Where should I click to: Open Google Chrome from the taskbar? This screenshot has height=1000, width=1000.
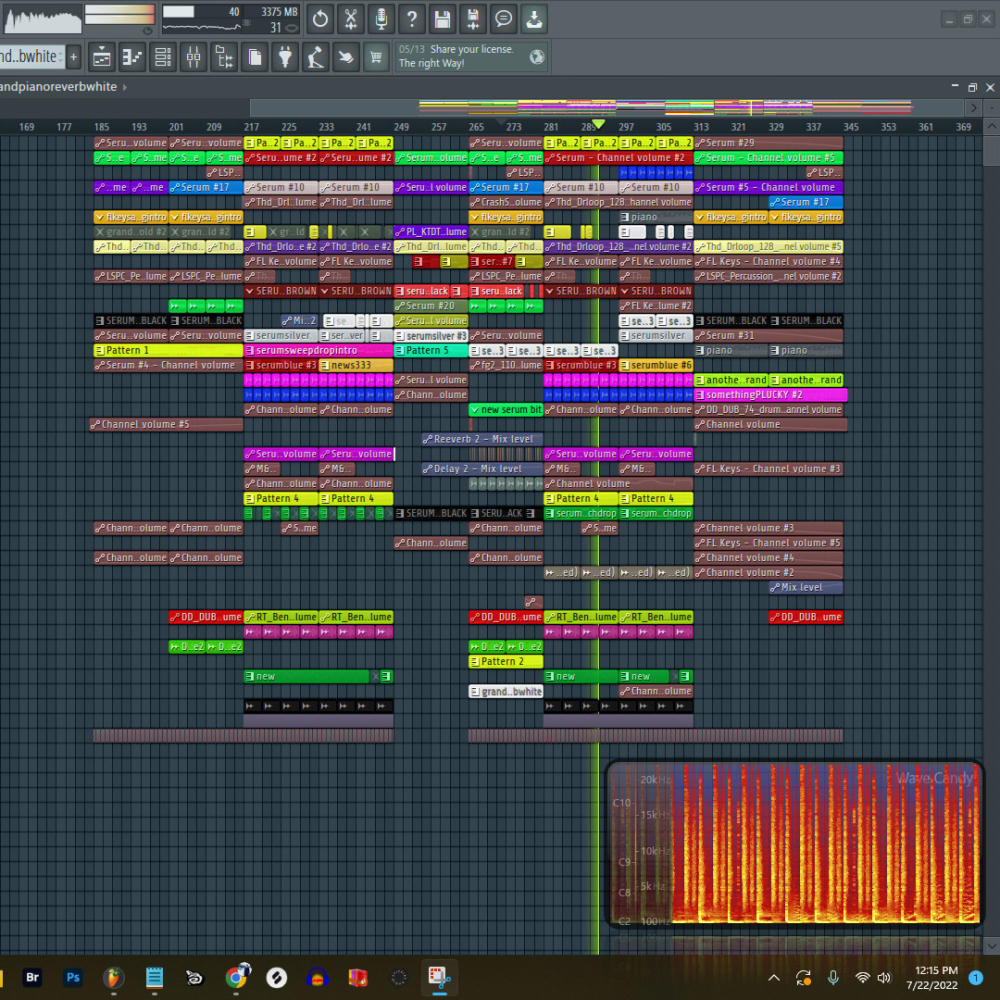pos(237,977)
